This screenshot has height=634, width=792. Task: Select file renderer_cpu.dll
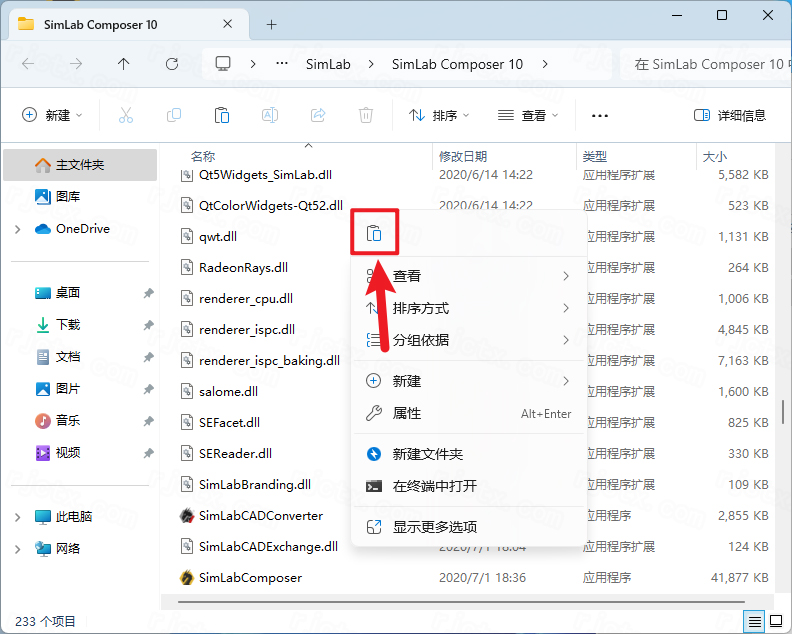click(x=246, y=299)
